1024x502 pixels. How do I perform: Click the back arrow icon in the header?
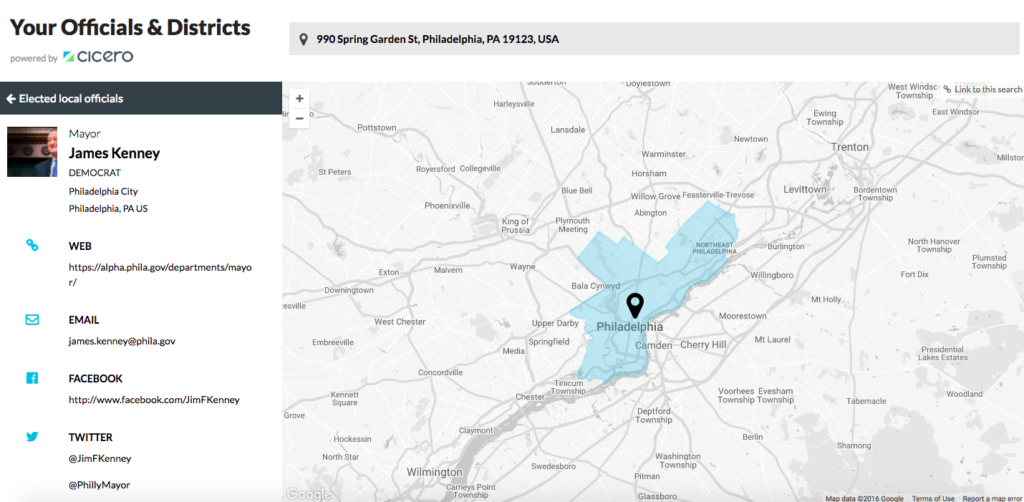tap(11, 99)
